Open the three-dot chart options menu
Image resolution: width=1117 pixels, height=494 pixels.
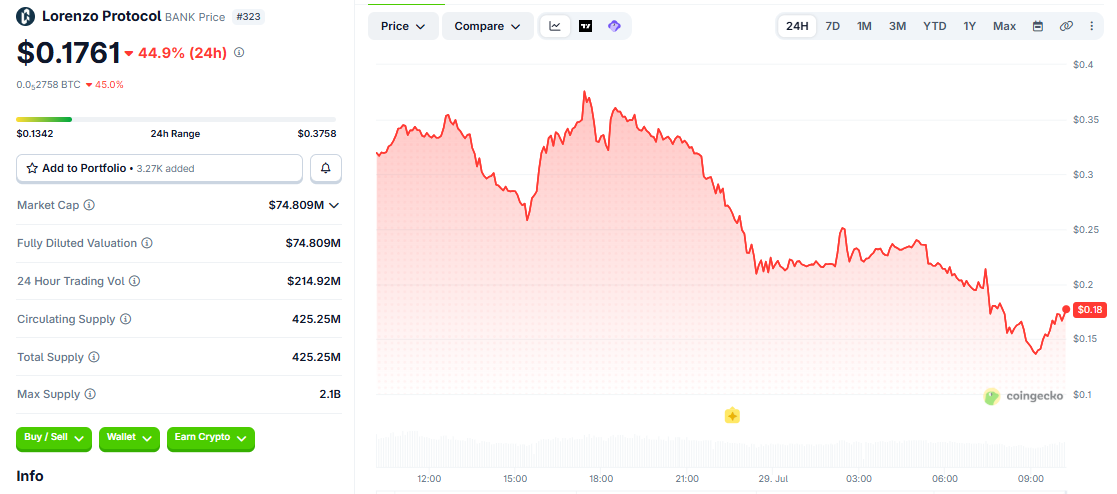click(x=1091, y=26)
